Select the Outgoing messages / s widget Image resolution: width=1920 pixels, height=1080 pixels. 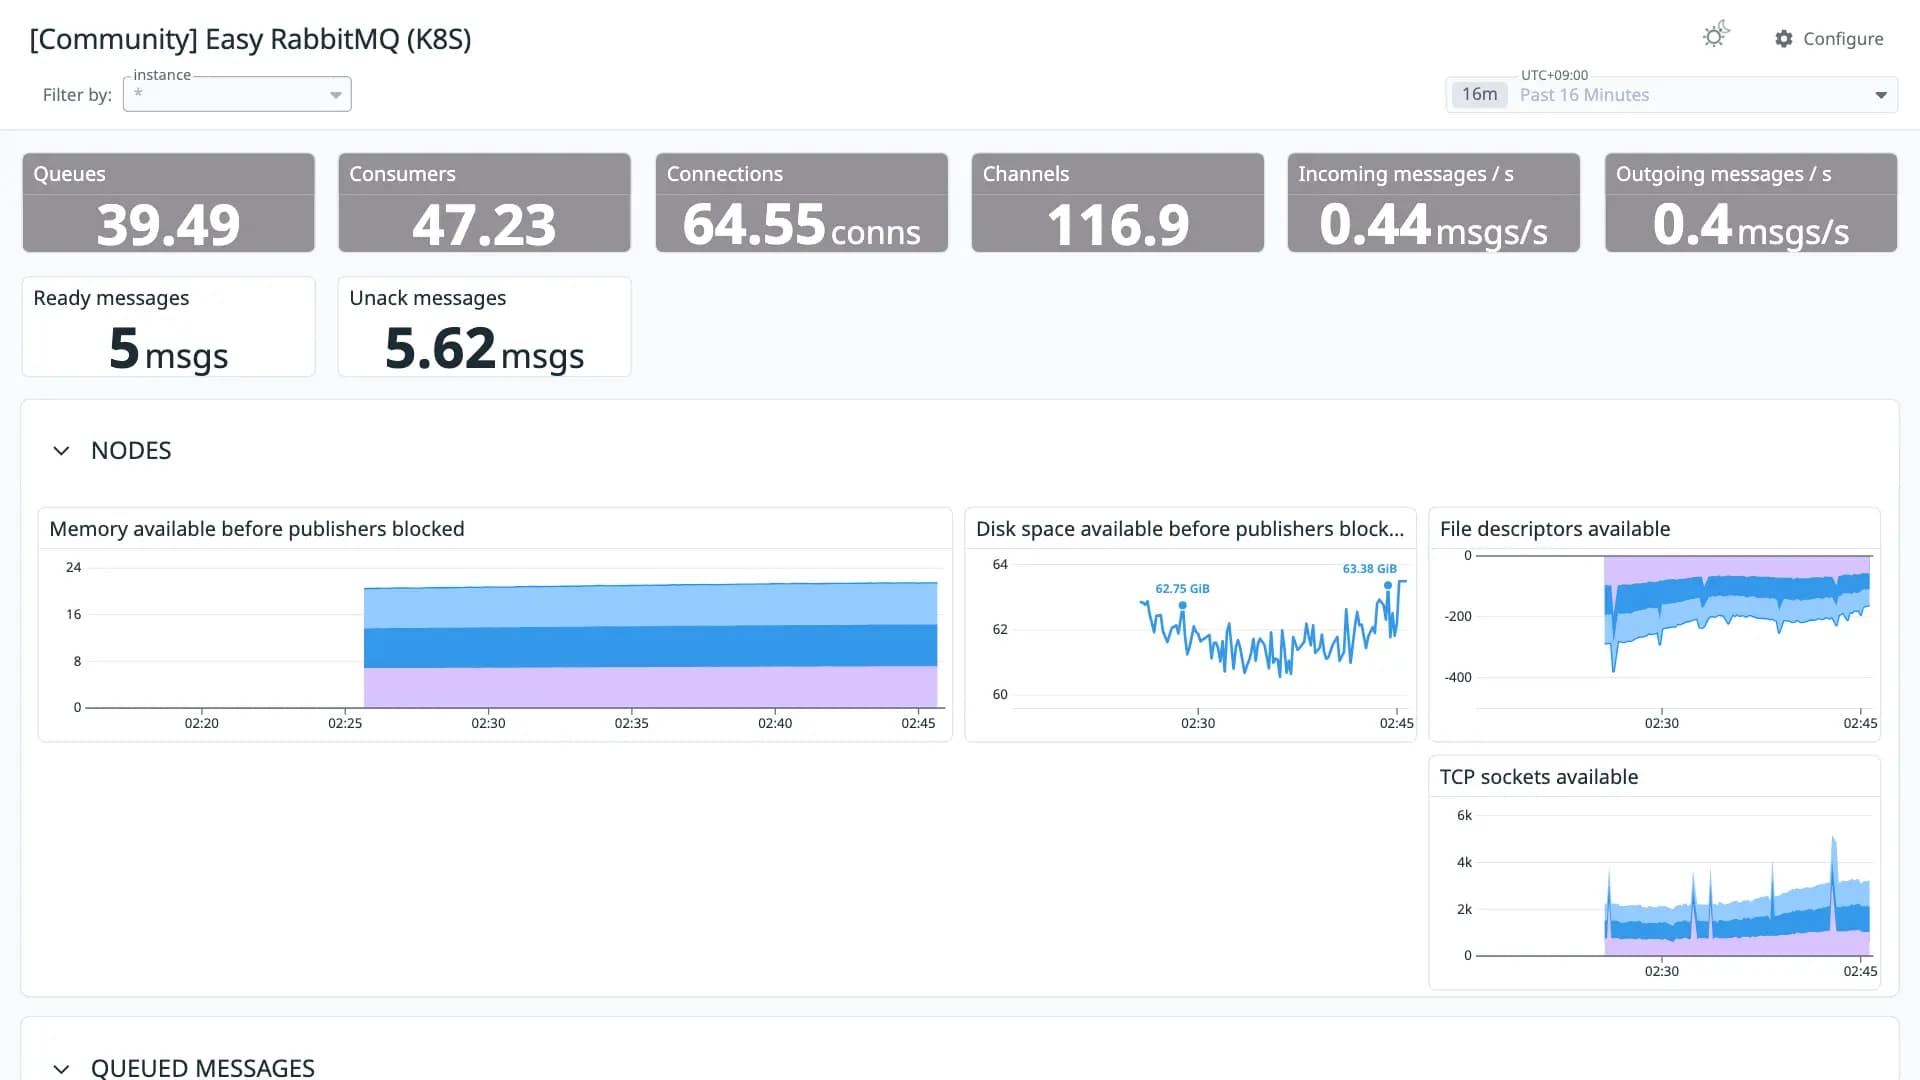pos(1750,202)
